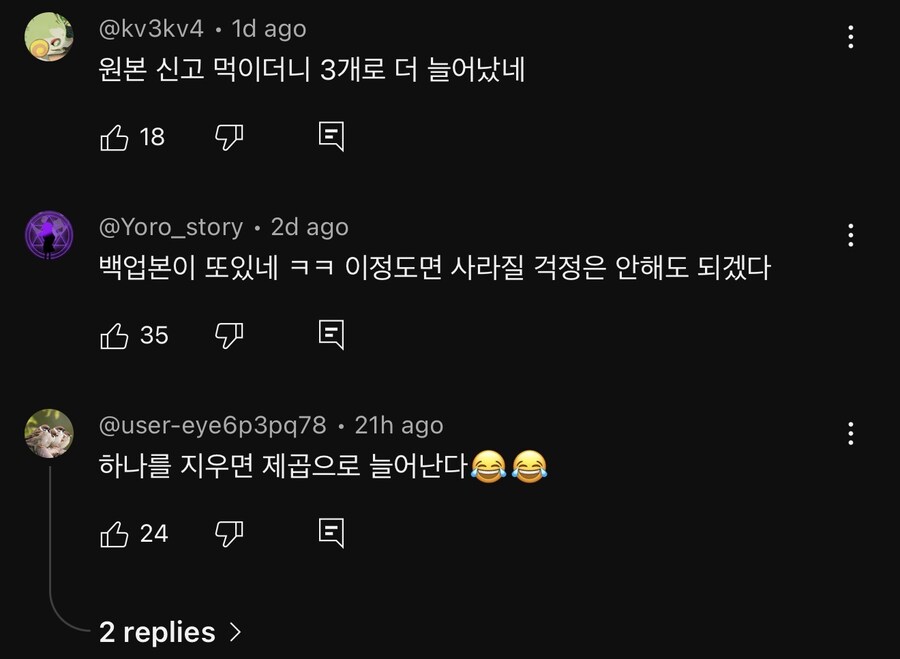Open more options for @kv3kv4 comment
The width and height of the screenshot is (900, 659).
[x=850, y=38]
